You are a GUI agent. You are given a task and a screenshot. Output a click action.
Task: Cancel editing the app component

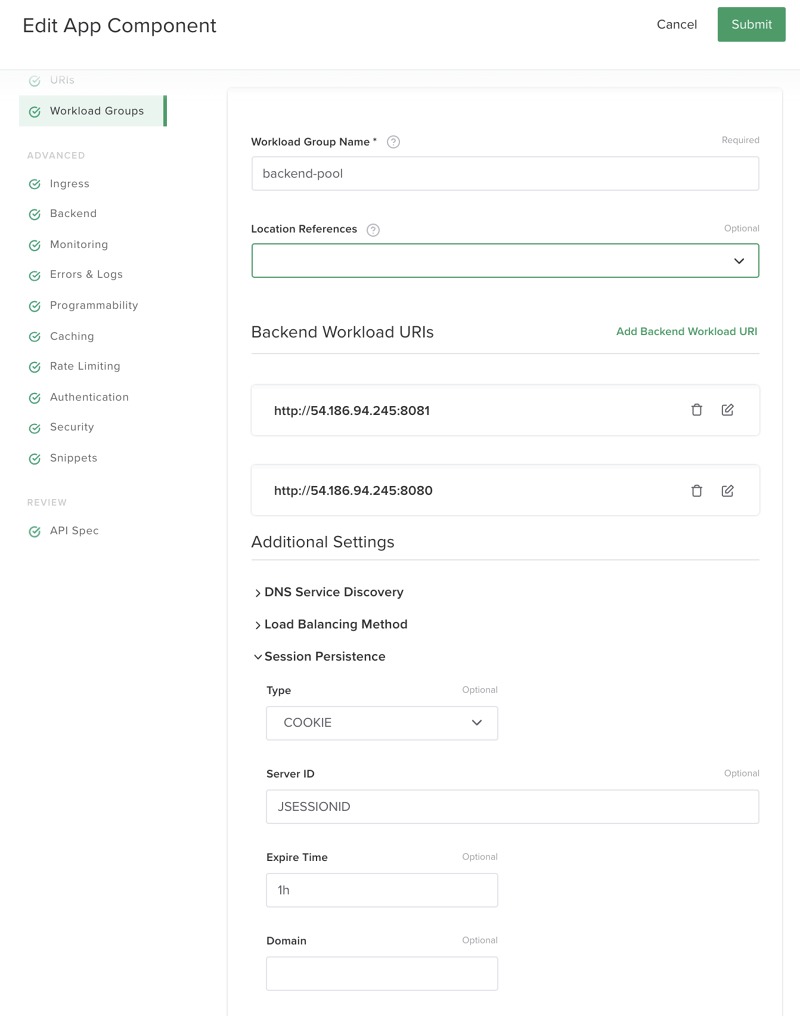coord(677,25)
